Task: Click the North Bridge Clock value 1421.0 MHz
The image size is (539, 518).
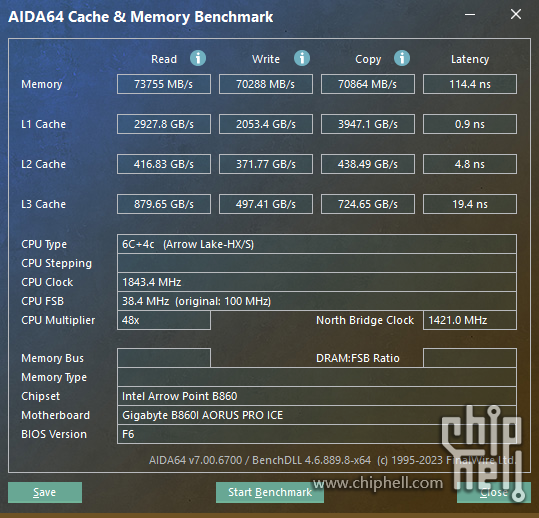Action: click(470, 320)
